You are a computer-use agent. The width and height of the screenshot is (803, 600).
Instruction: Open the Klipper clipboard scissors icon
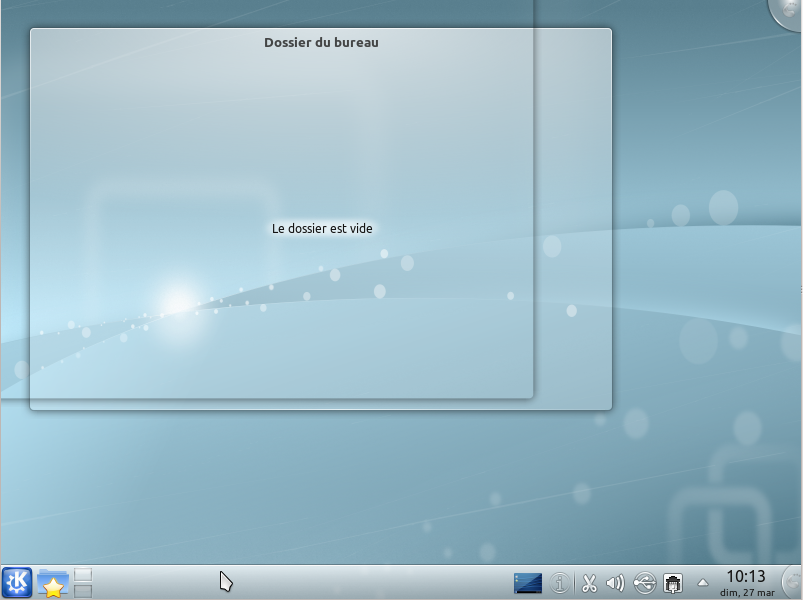(589, 583)
